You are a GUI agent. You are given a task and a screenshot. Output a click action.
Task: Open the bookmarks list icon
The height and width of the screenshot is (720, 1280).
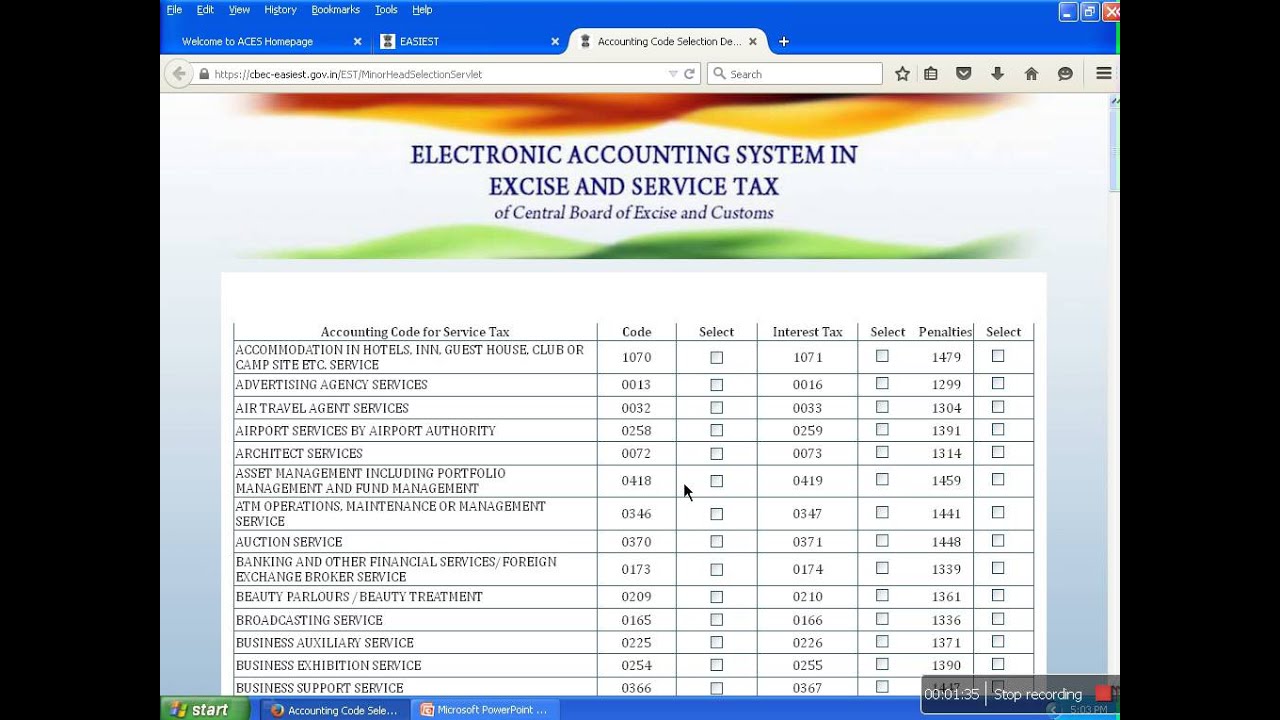[x=931, y=74]
